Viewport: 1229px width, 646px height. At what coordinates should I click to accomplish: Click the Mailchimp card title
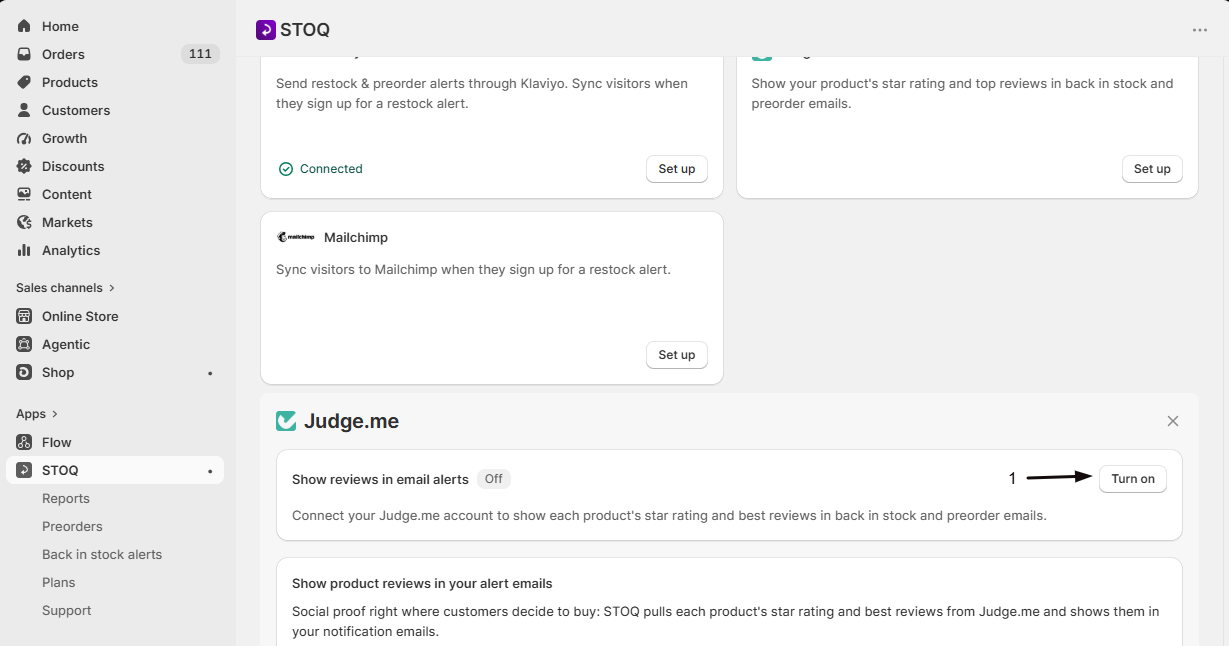click(356, 237)
